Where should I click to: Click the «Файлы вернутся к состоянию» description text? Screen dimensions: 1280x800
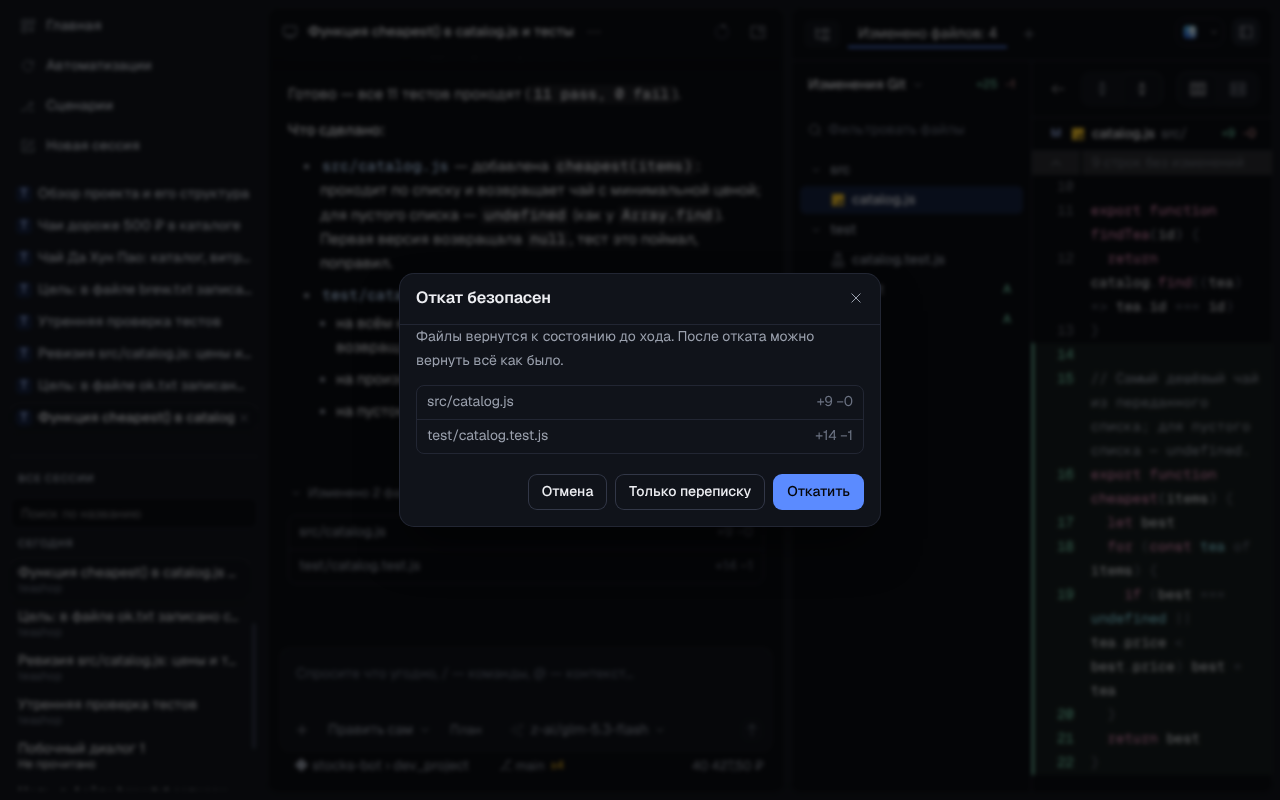point(615,348)
